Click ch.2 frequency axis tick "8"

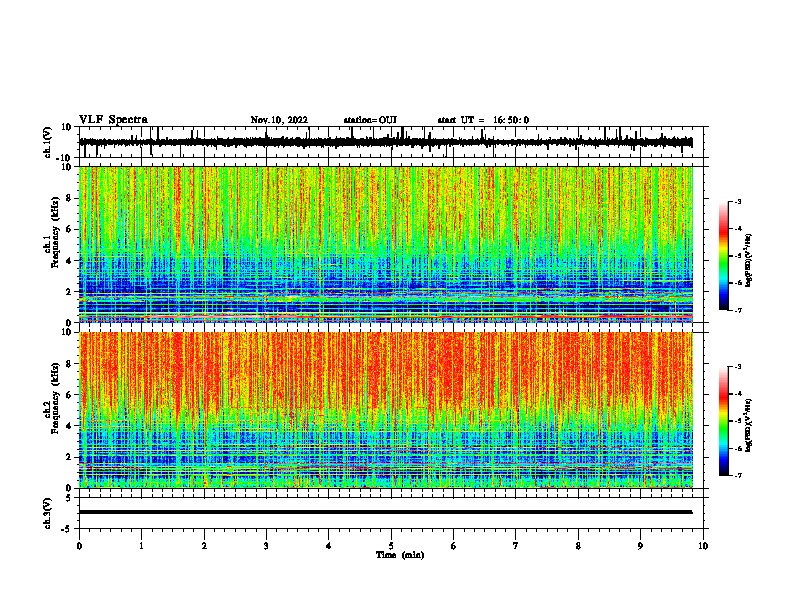coord(69,364)
